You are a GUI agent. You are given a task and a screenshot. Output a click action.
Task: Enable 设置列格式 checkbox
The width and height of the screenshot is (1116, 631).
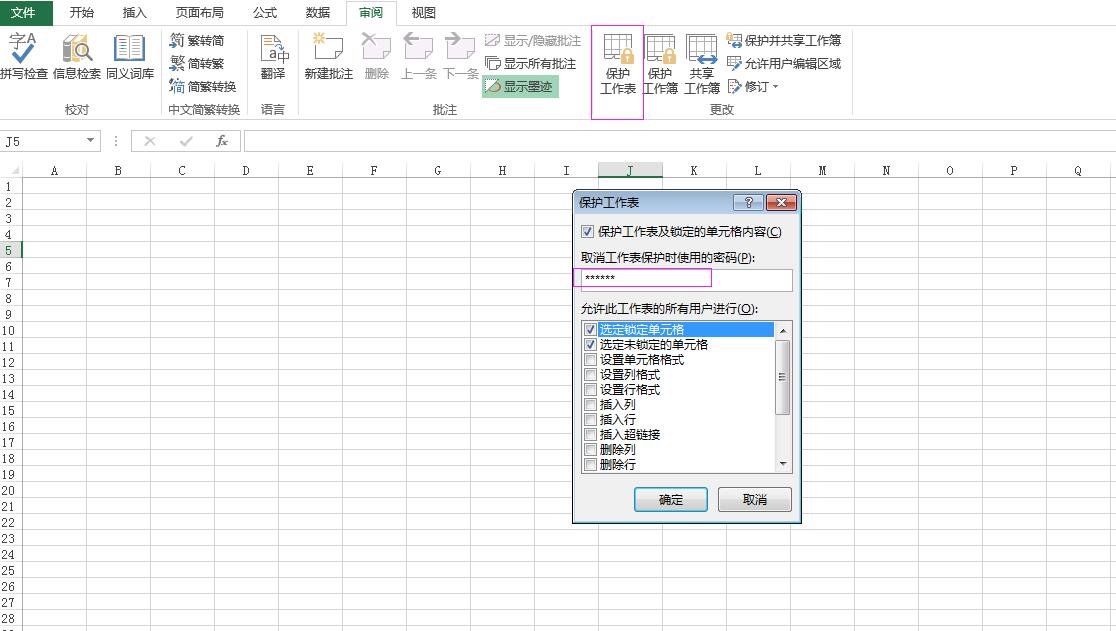590,374
